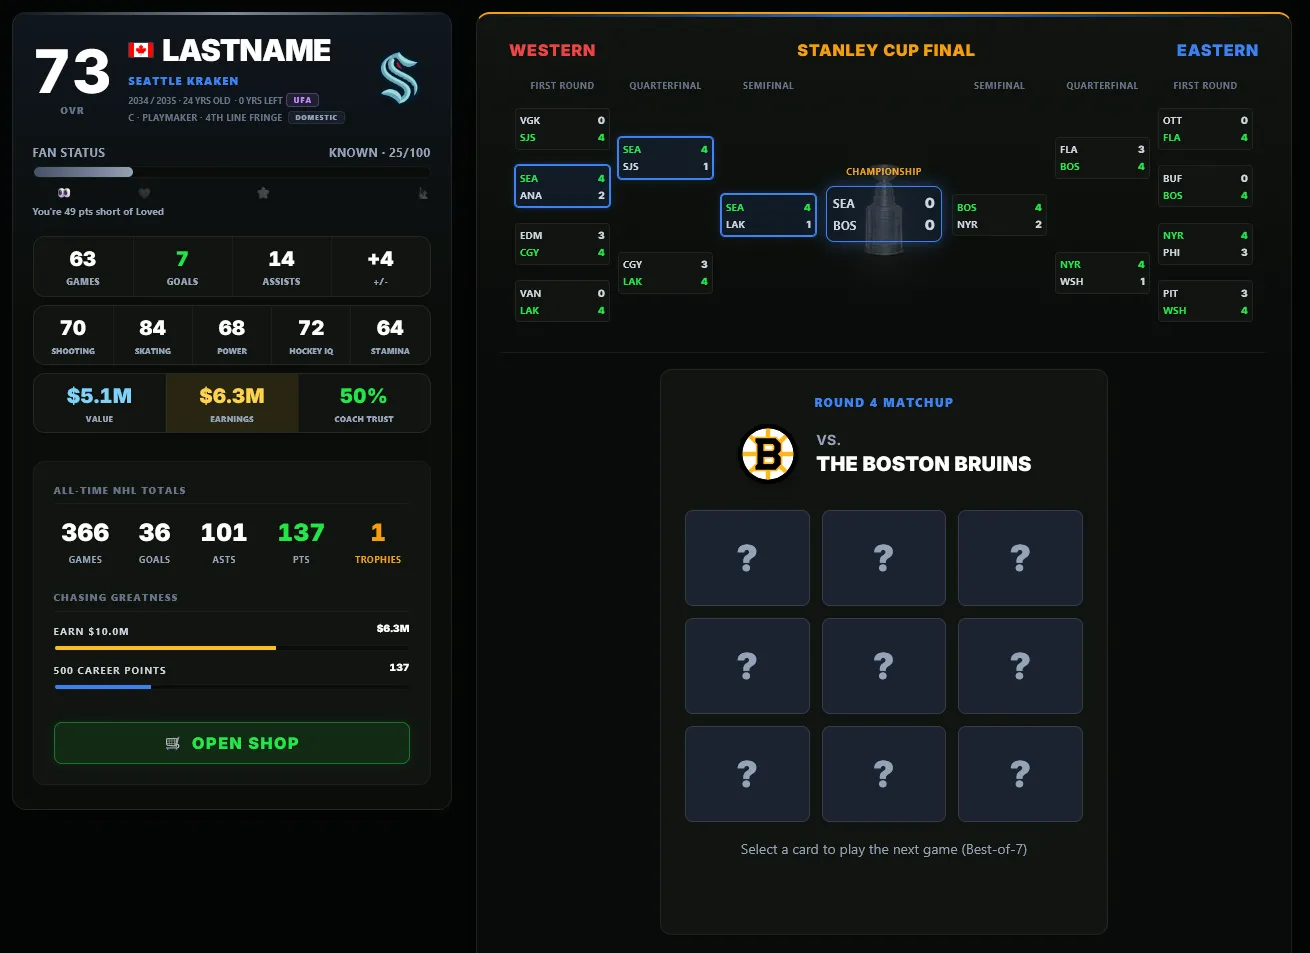Select the center mystery card in the grid
The width and height of the screenshot is (1310, 953).
tap(883, 666)
